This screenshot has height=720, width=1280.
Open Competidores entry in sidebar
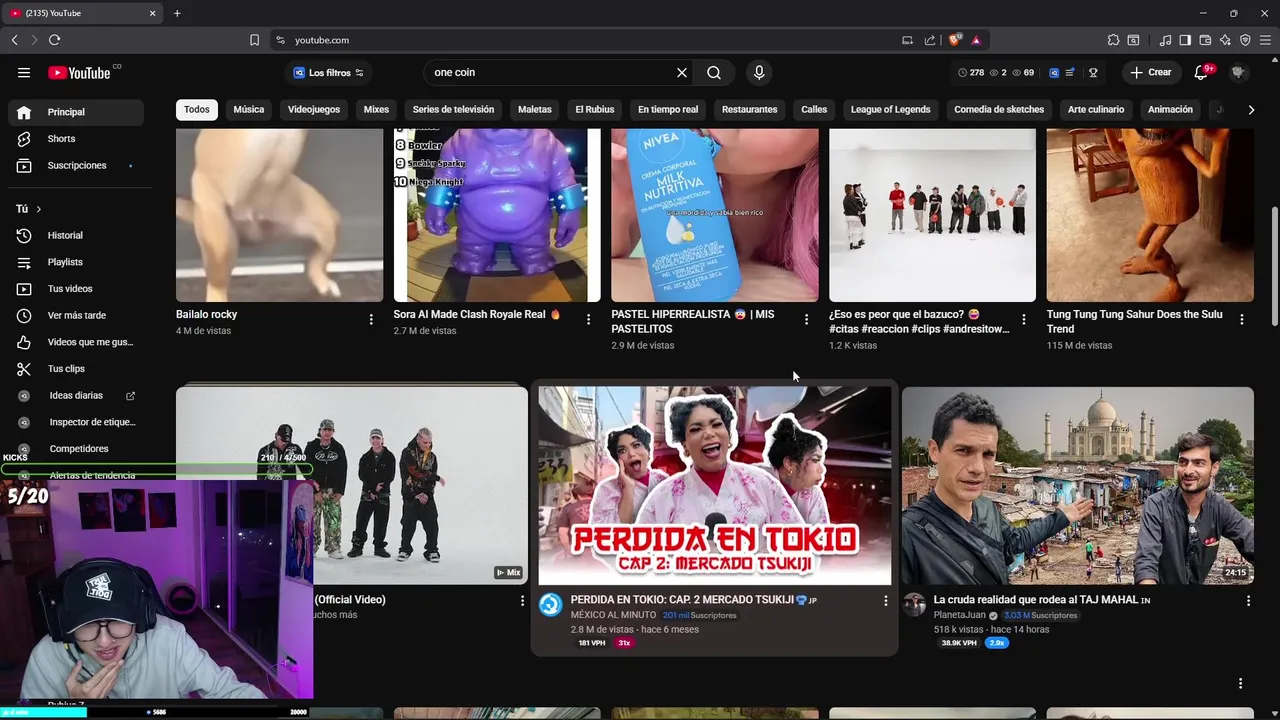tap(76, 449)
